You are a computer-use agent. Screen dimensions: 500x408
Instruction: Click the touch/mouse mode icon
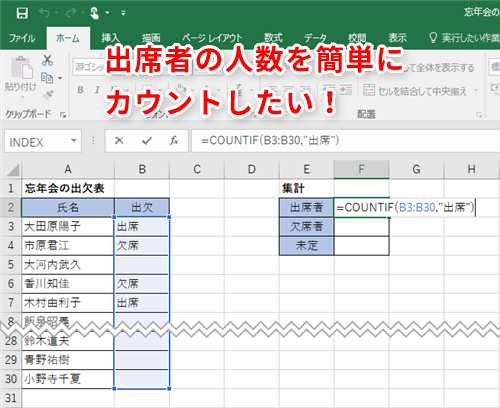(x=95, y=13)
